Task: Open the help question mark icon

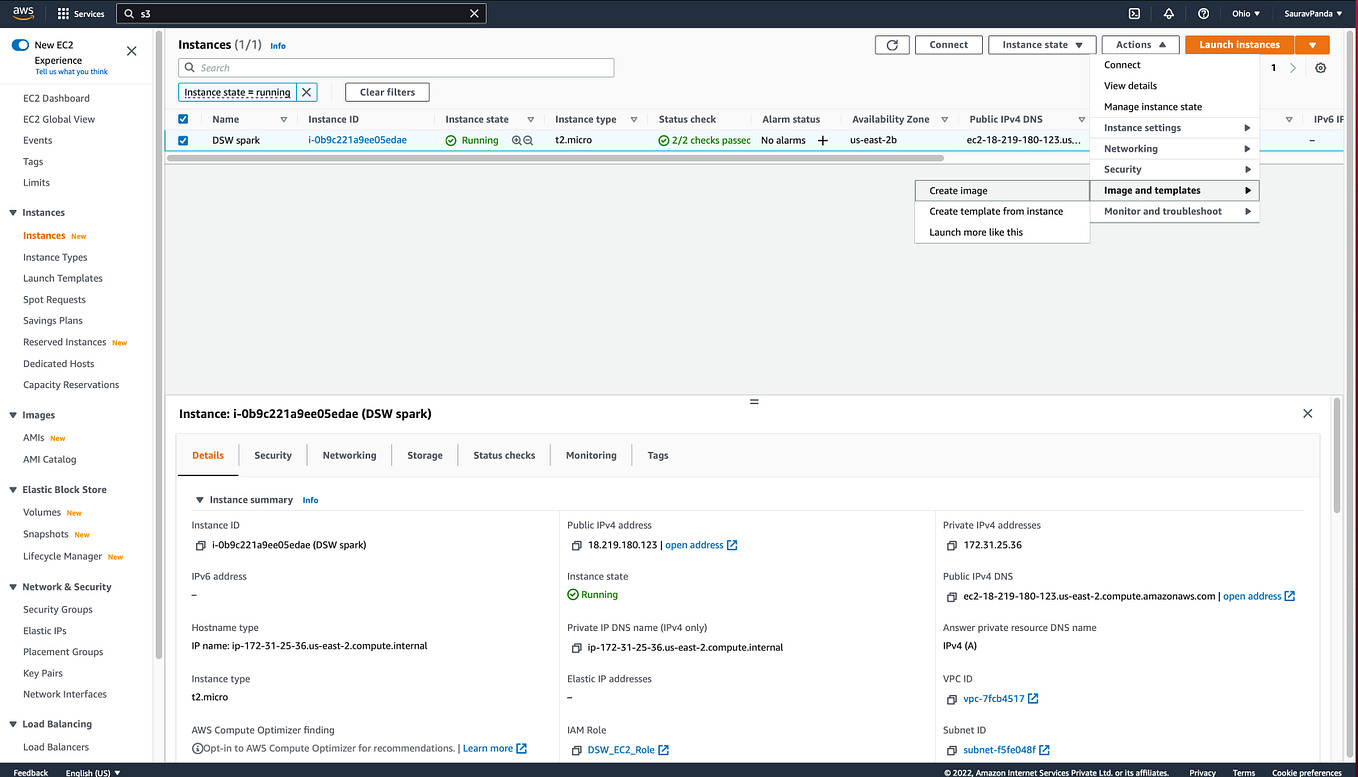Action: [x=1203, y=14]
